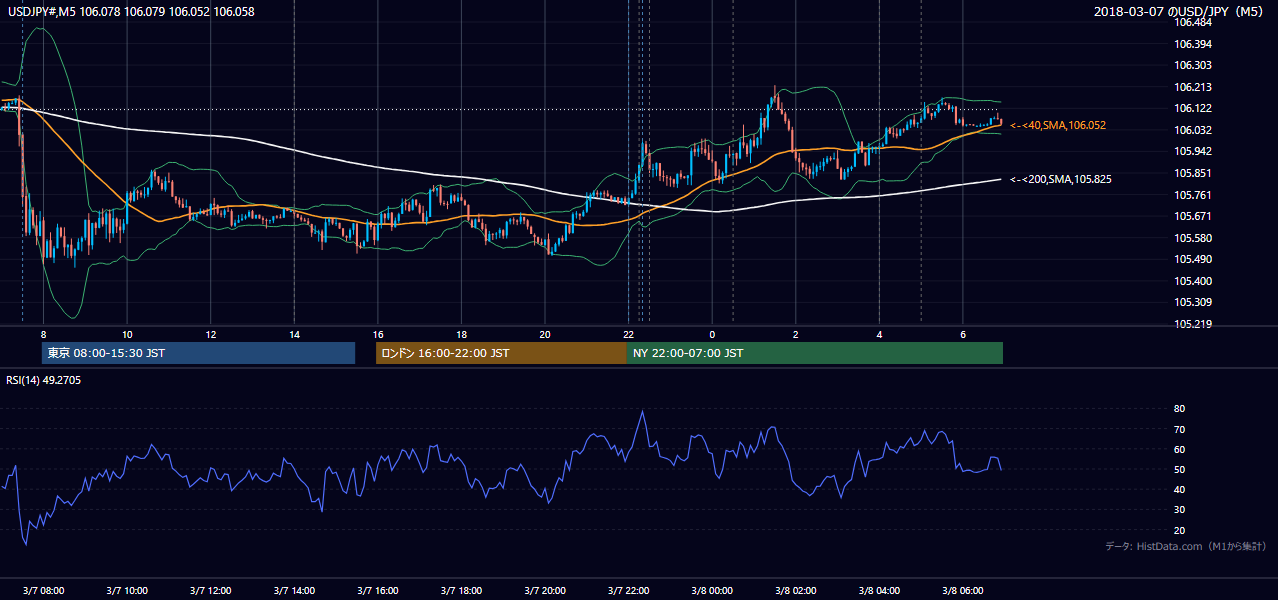Click the USDJPY#,M5 header quote text

pyautogui.click(x=130, y=11)
